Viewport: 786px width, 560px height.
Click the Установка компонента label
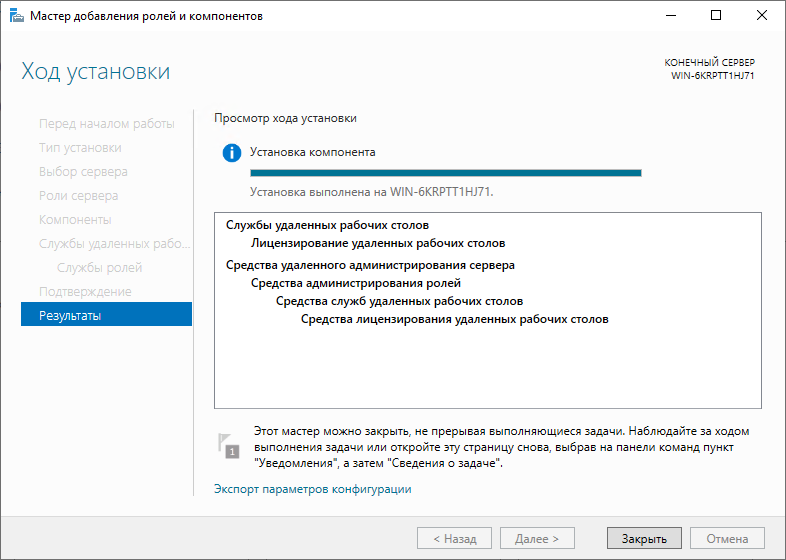pos(313,152)
